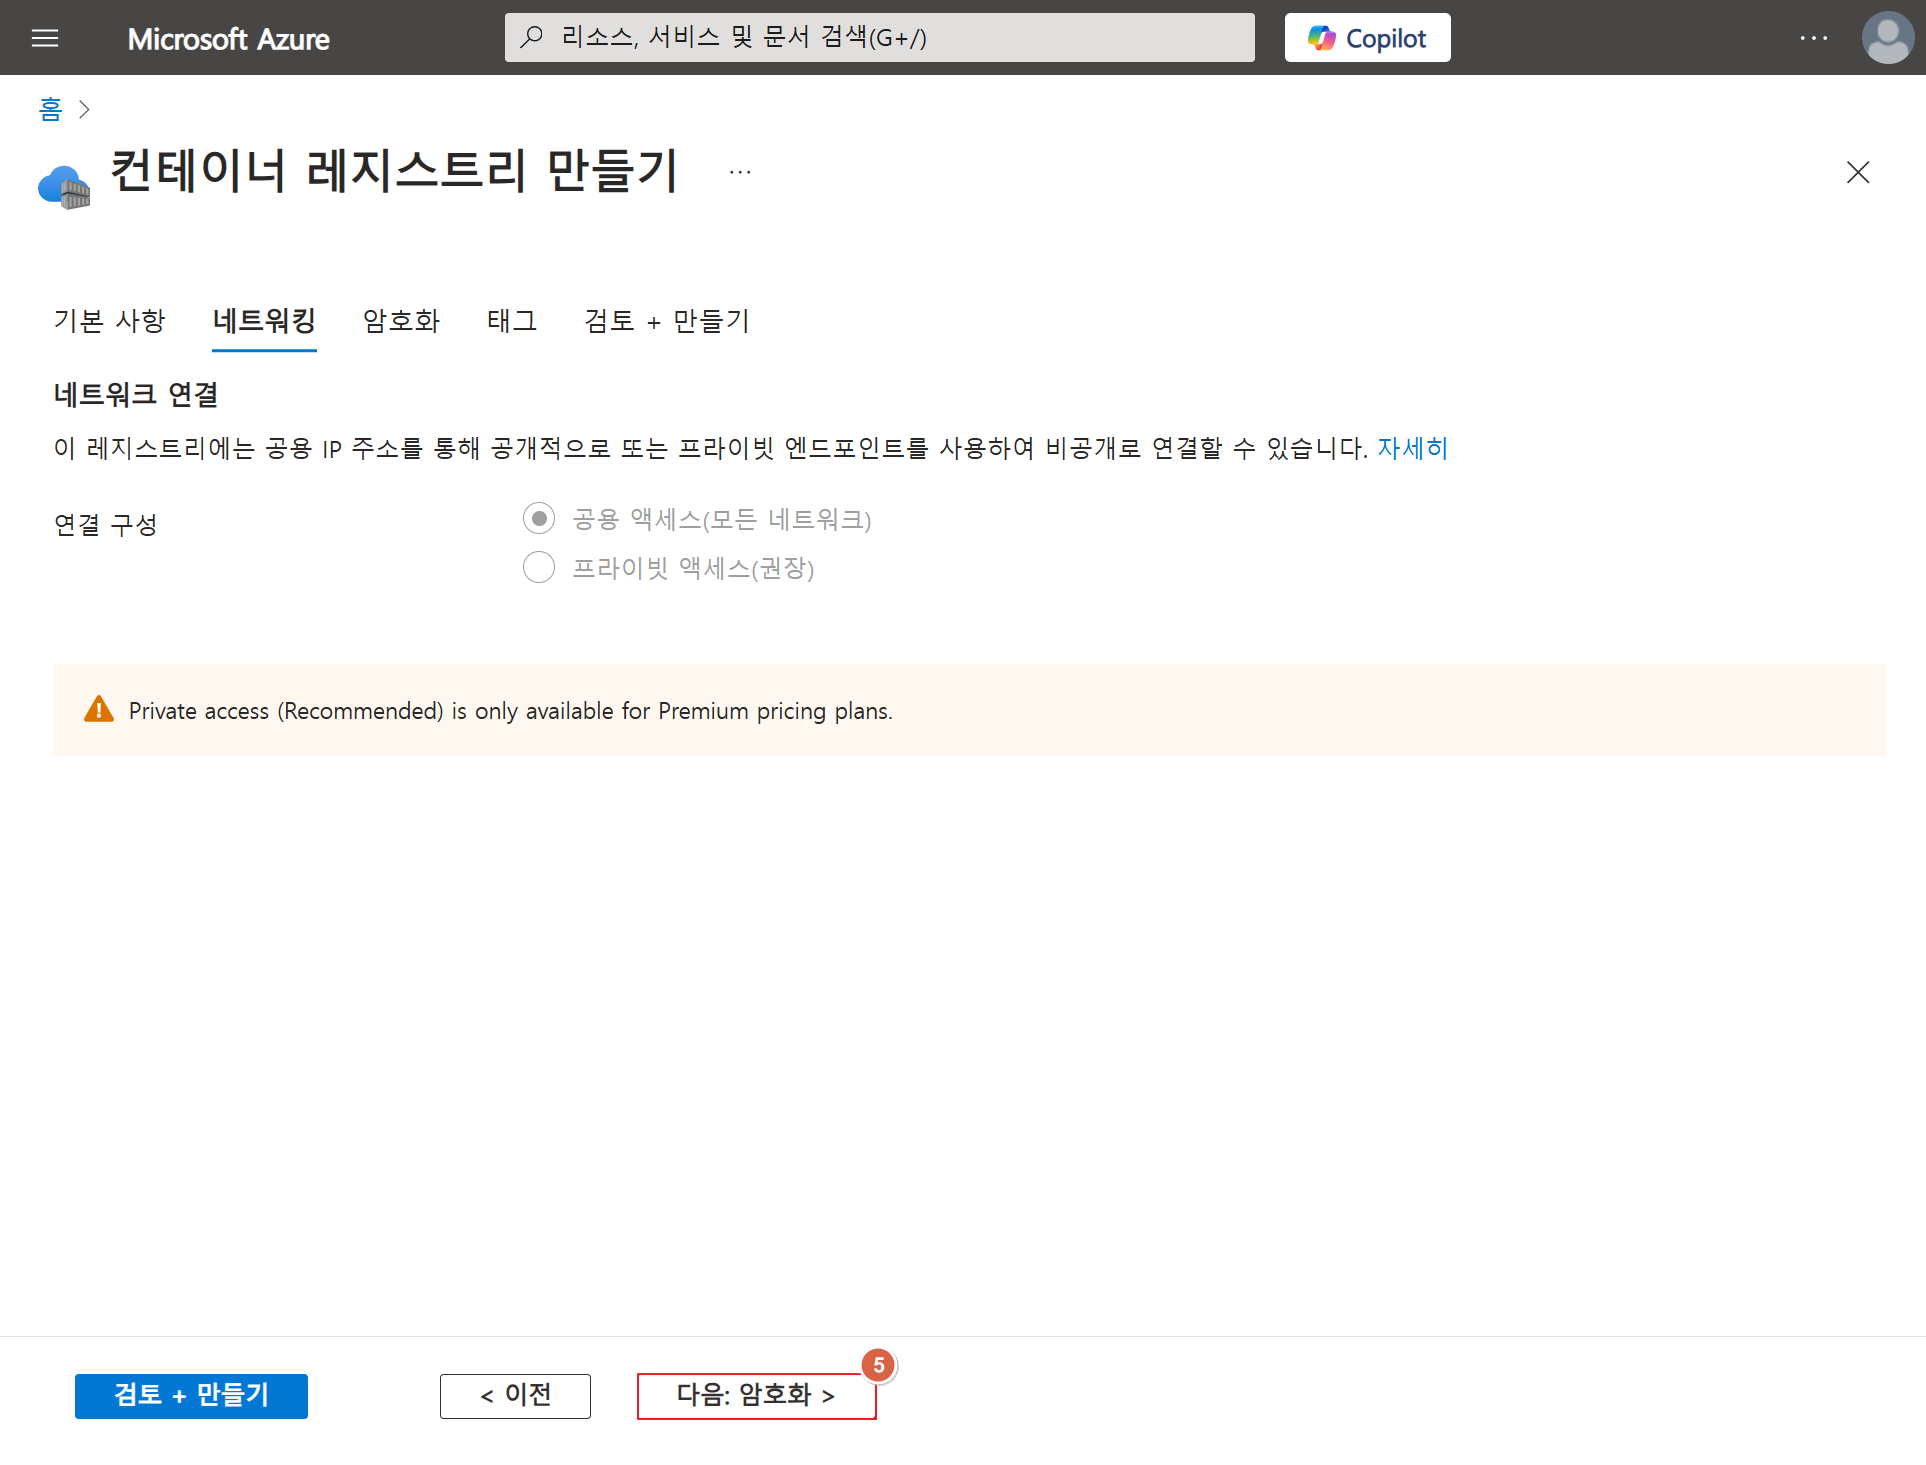Screen dimensions: 1926x1465
Task: Go to the 검토 + 만들기 tab
Action: 667,321
